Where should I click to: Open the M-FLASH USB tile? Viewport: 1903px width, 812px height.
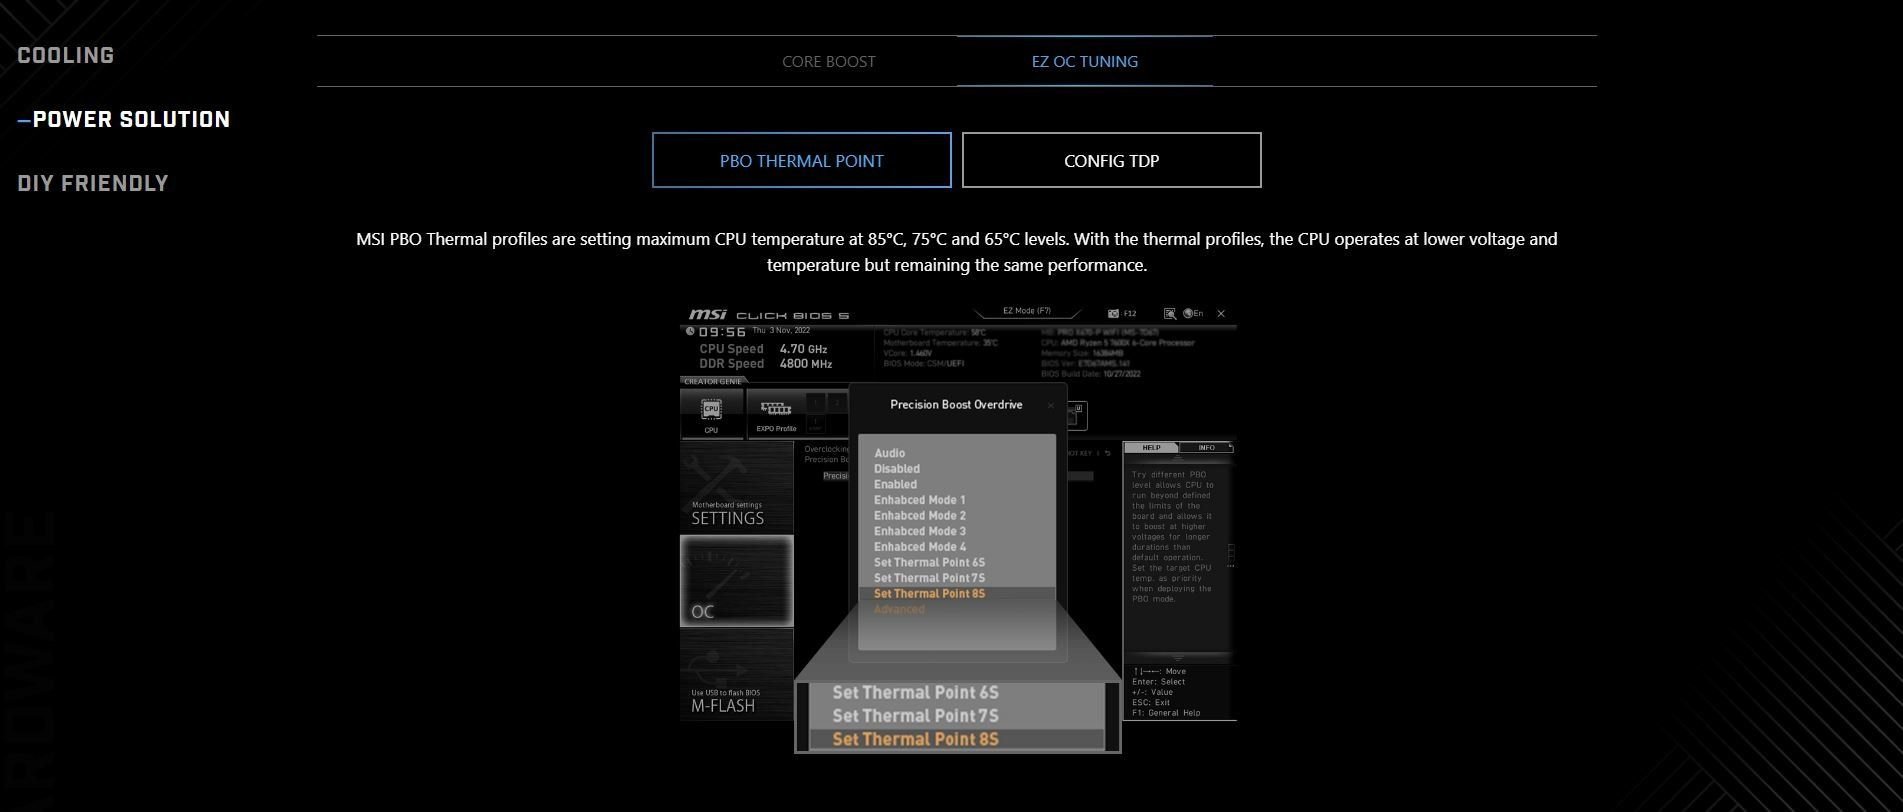[737, 673]
